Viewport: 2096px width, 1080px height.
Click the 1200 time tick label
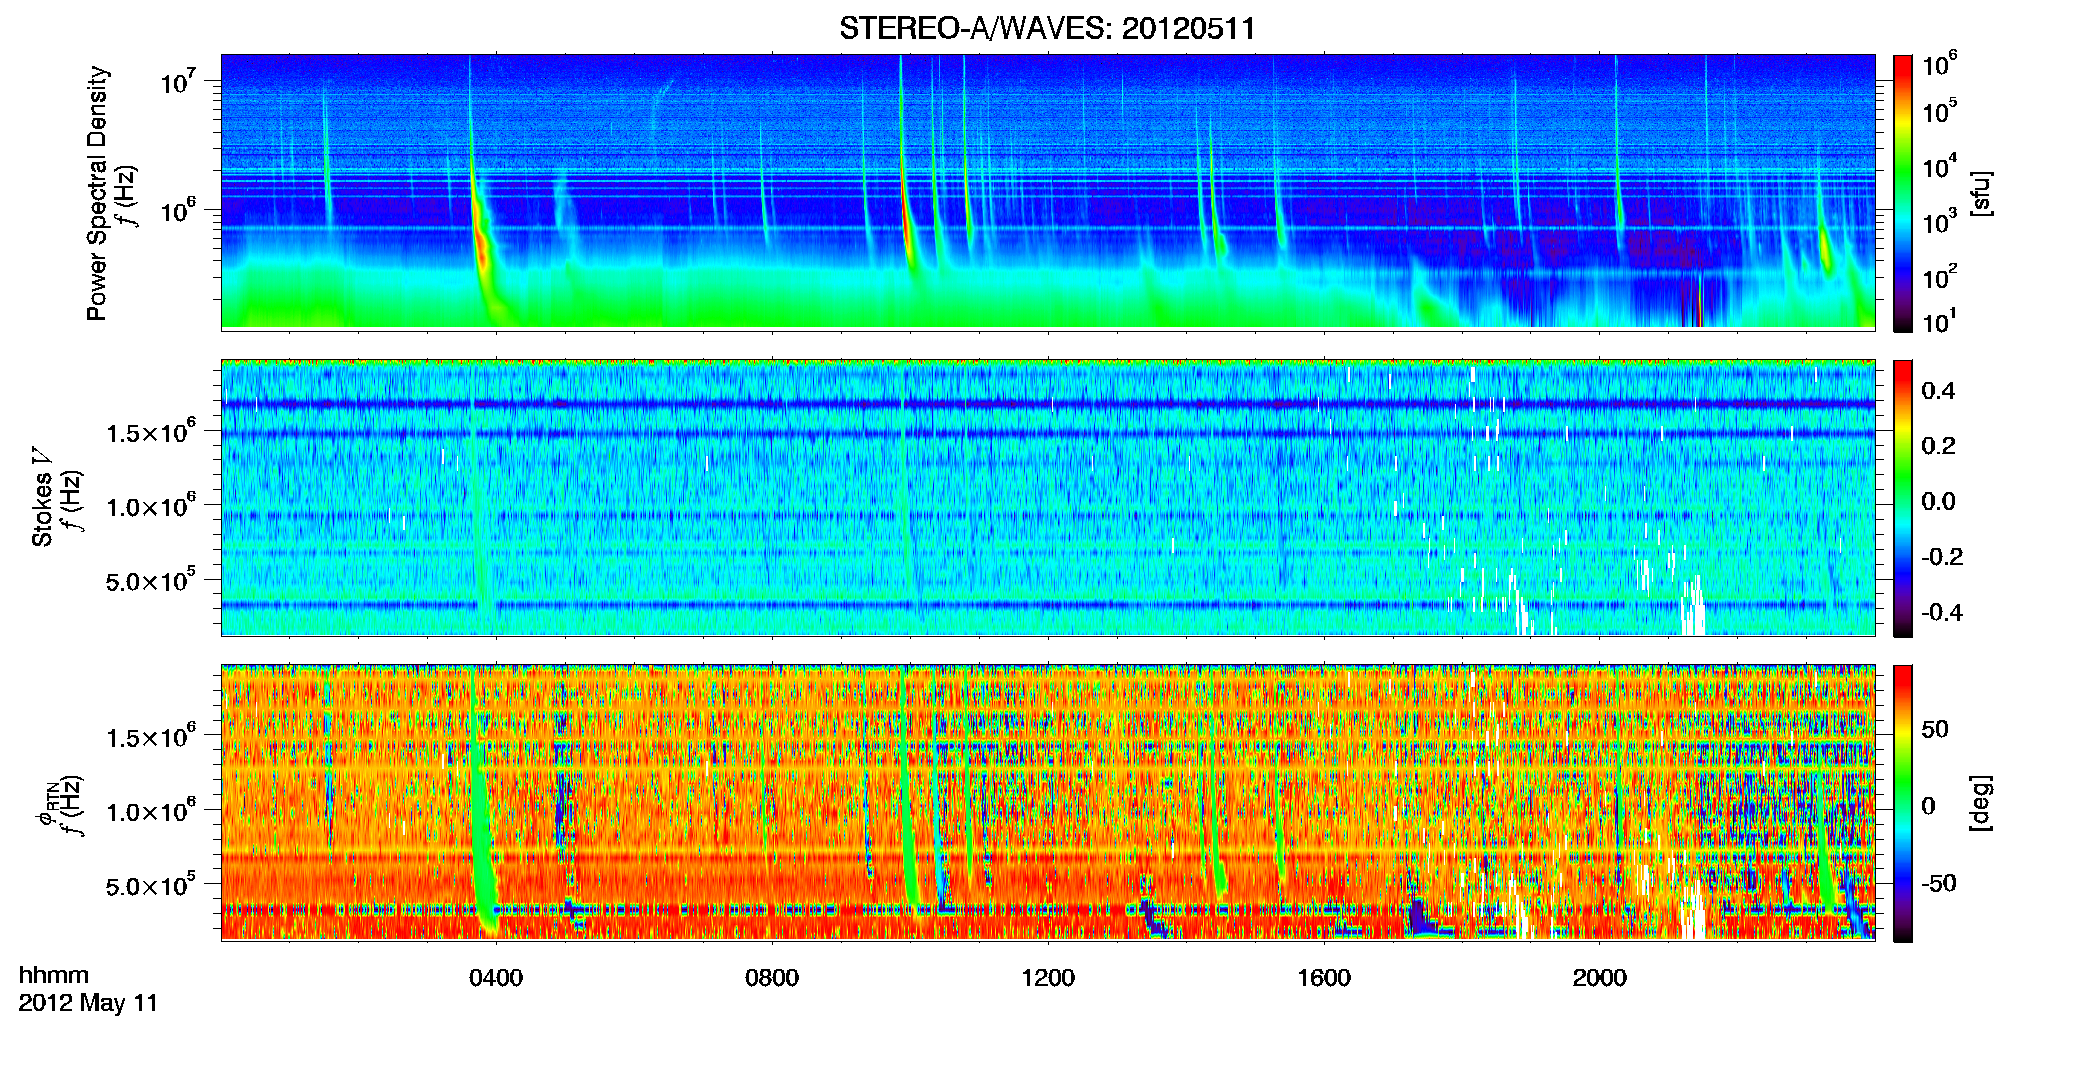click(1048, 978)
